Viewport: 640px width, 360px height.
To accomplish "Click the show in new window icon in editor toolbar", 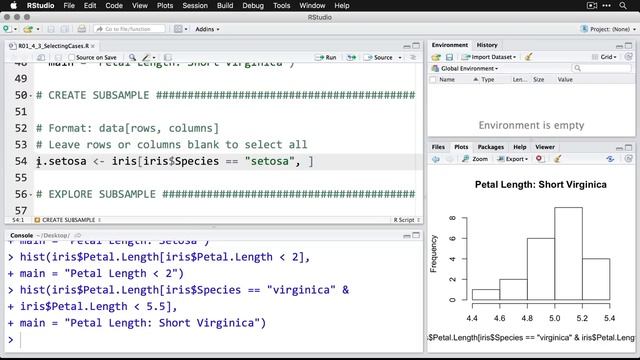I will pyautogui.click(x=41, y=58).
